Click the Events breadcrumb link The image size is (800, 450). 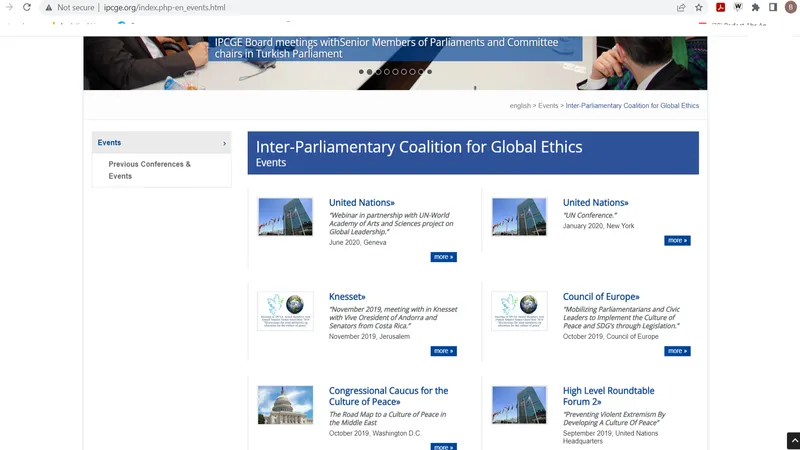click(x=548, y=106)
